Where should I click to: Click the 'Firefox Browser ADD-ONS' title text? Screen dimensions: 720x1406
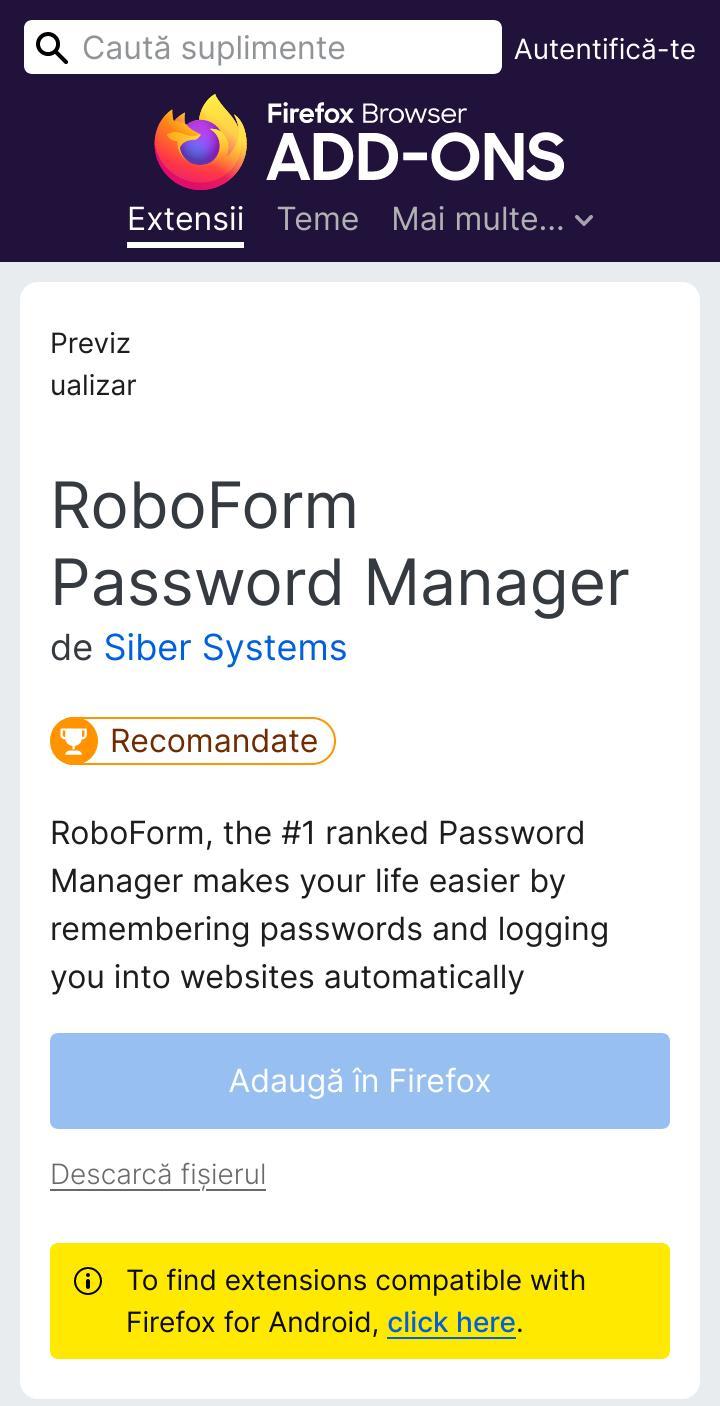click(415, 143)
